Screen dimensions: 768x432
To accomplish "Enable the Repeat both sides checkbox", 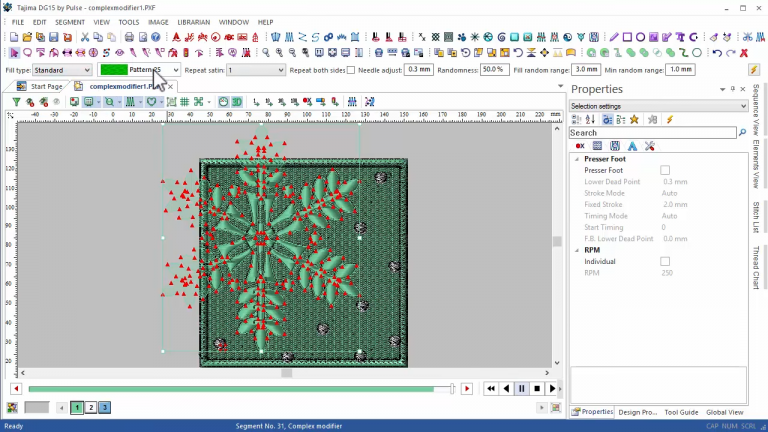I will (x=350, y=70).
